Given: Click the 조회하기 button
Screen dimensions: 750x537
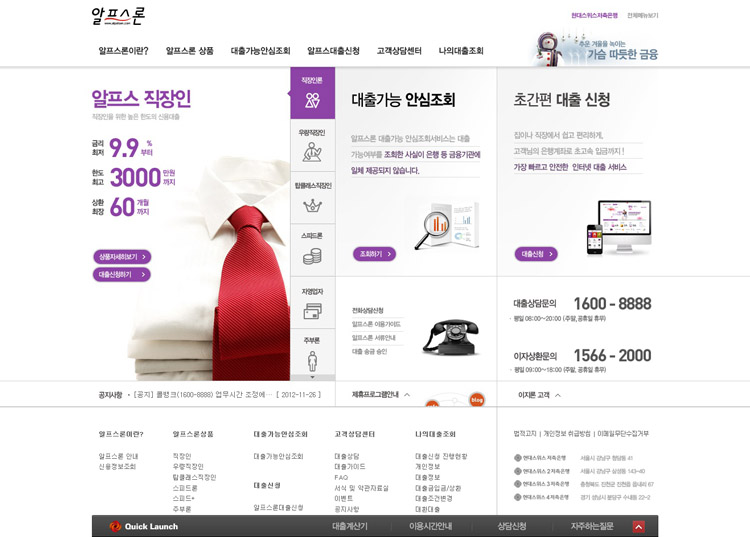Looking at the screenshot, I should [x=375, y=254].
